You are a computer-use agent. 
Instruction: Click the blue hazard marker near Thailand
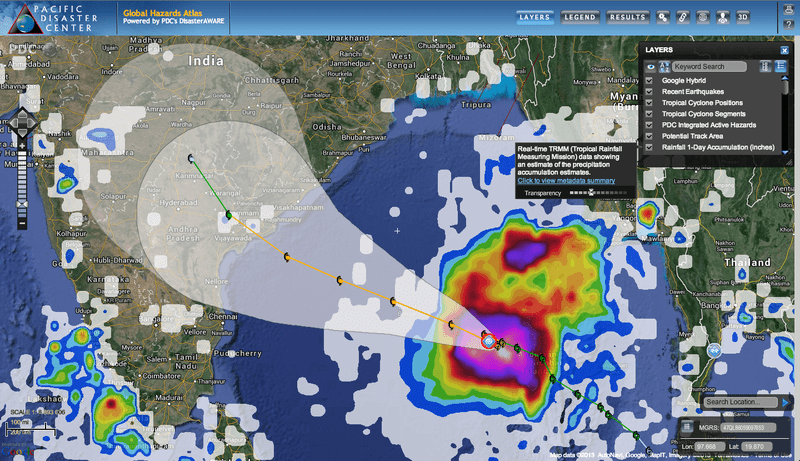click(x=715, y=351)
